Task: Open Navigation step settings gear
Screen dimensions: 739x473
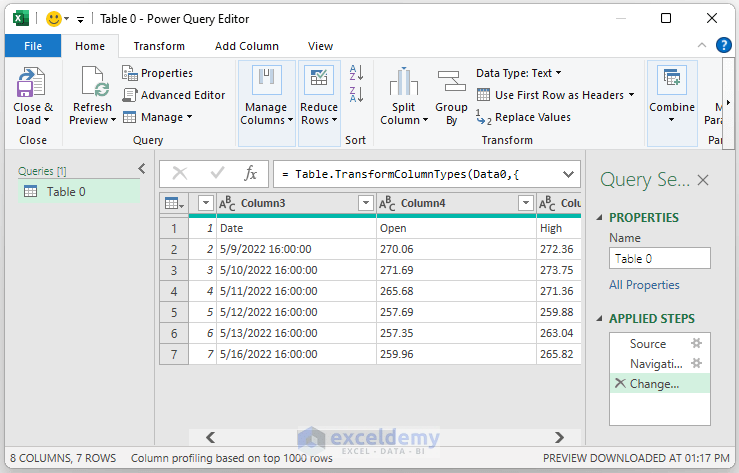Action: (696, 363)
